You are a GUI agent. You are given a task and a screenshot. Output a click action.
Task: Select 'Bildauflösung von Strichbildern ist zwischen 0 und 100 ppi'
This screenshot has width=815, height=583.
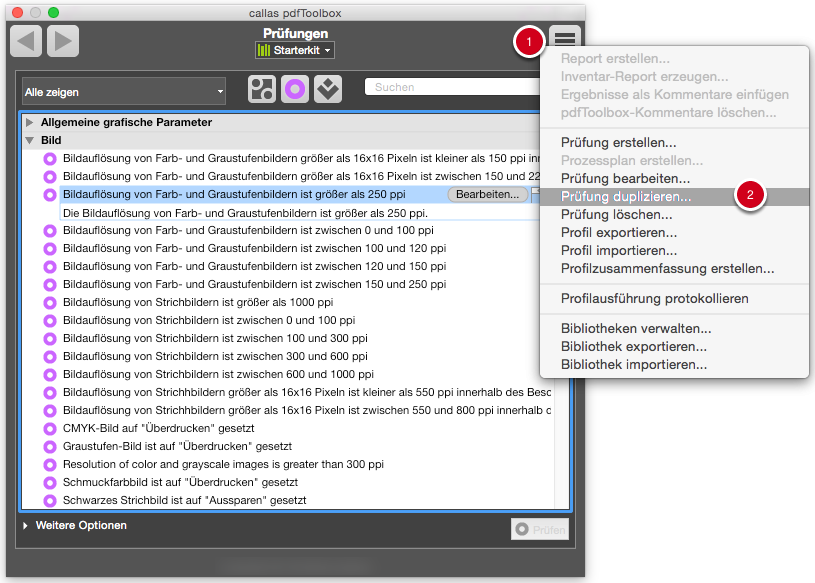click(x=209, y=320)
